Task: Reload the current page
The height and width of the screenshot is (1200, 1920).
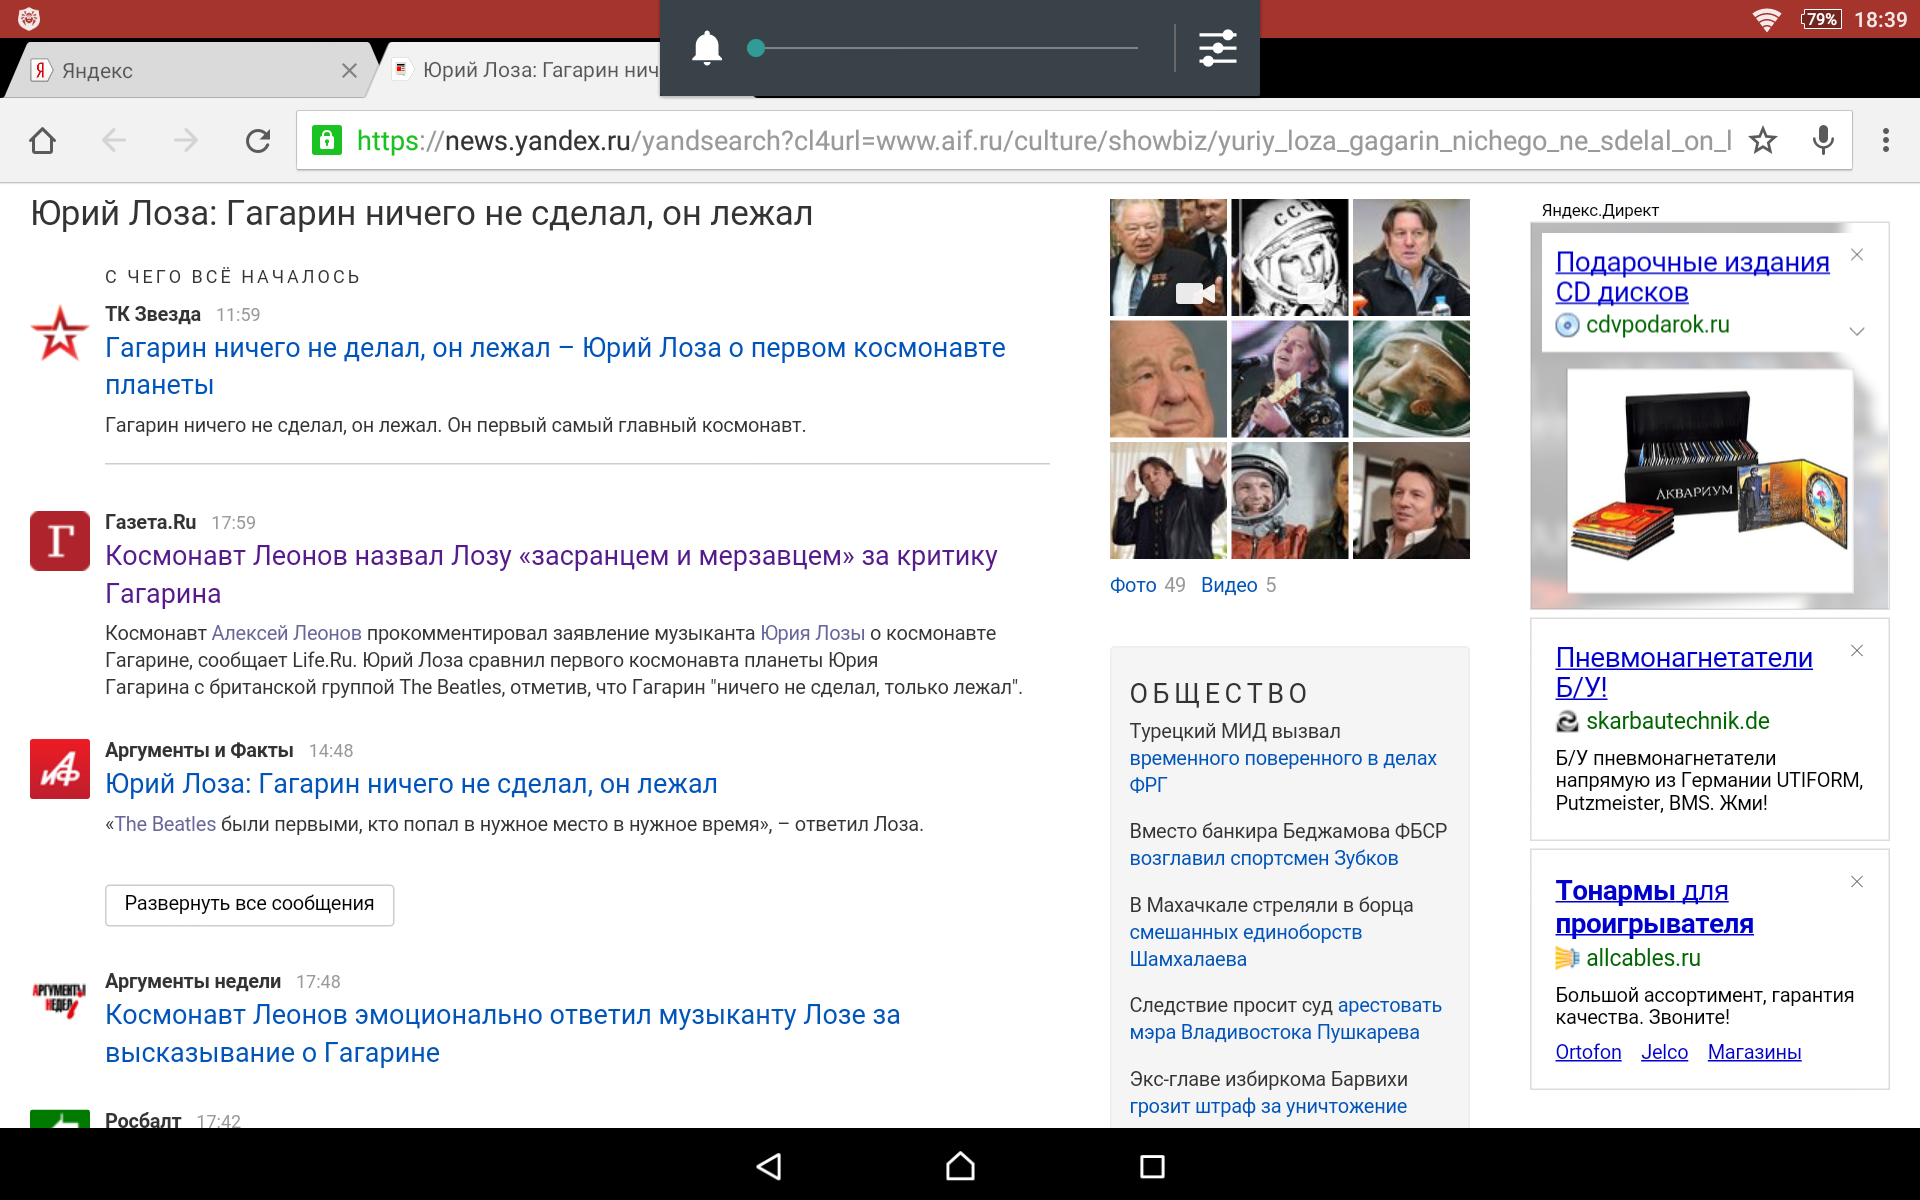Action: [258, 141]
